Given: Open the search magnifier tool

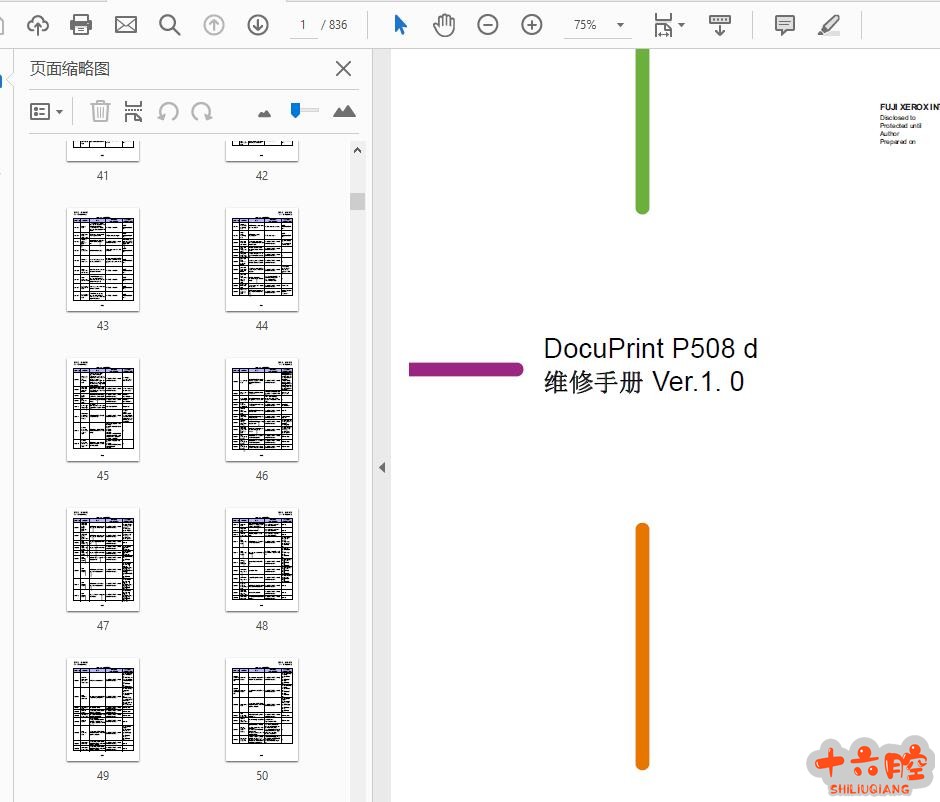Looking at the screenshot, I should 170,25.
